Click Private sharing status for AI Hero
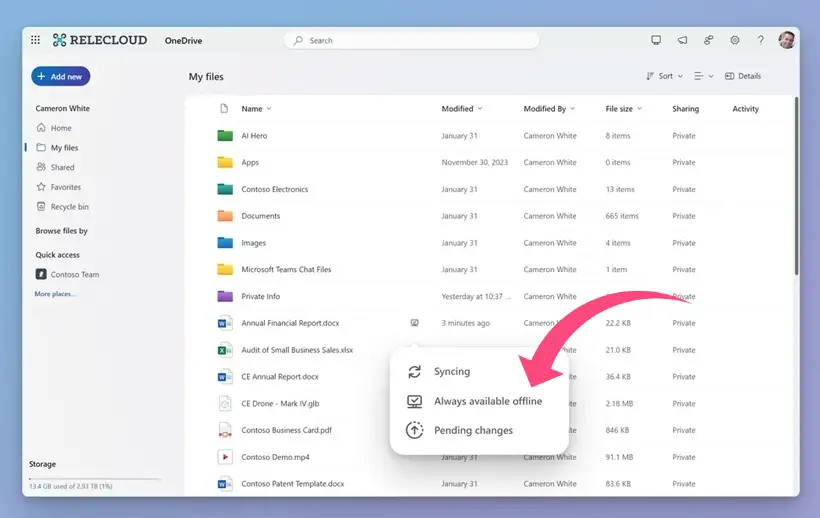The image size is (820, 518). click(684, 135)
